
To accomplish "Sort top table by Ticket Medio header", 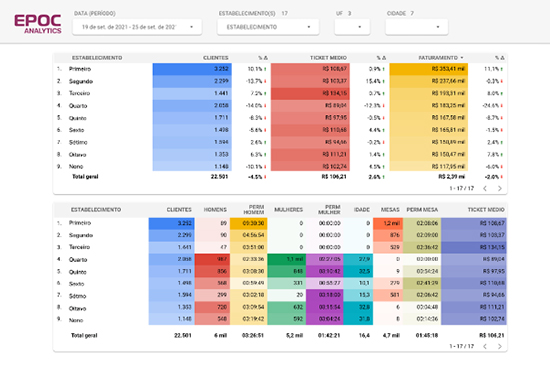I will pos(328,58).
